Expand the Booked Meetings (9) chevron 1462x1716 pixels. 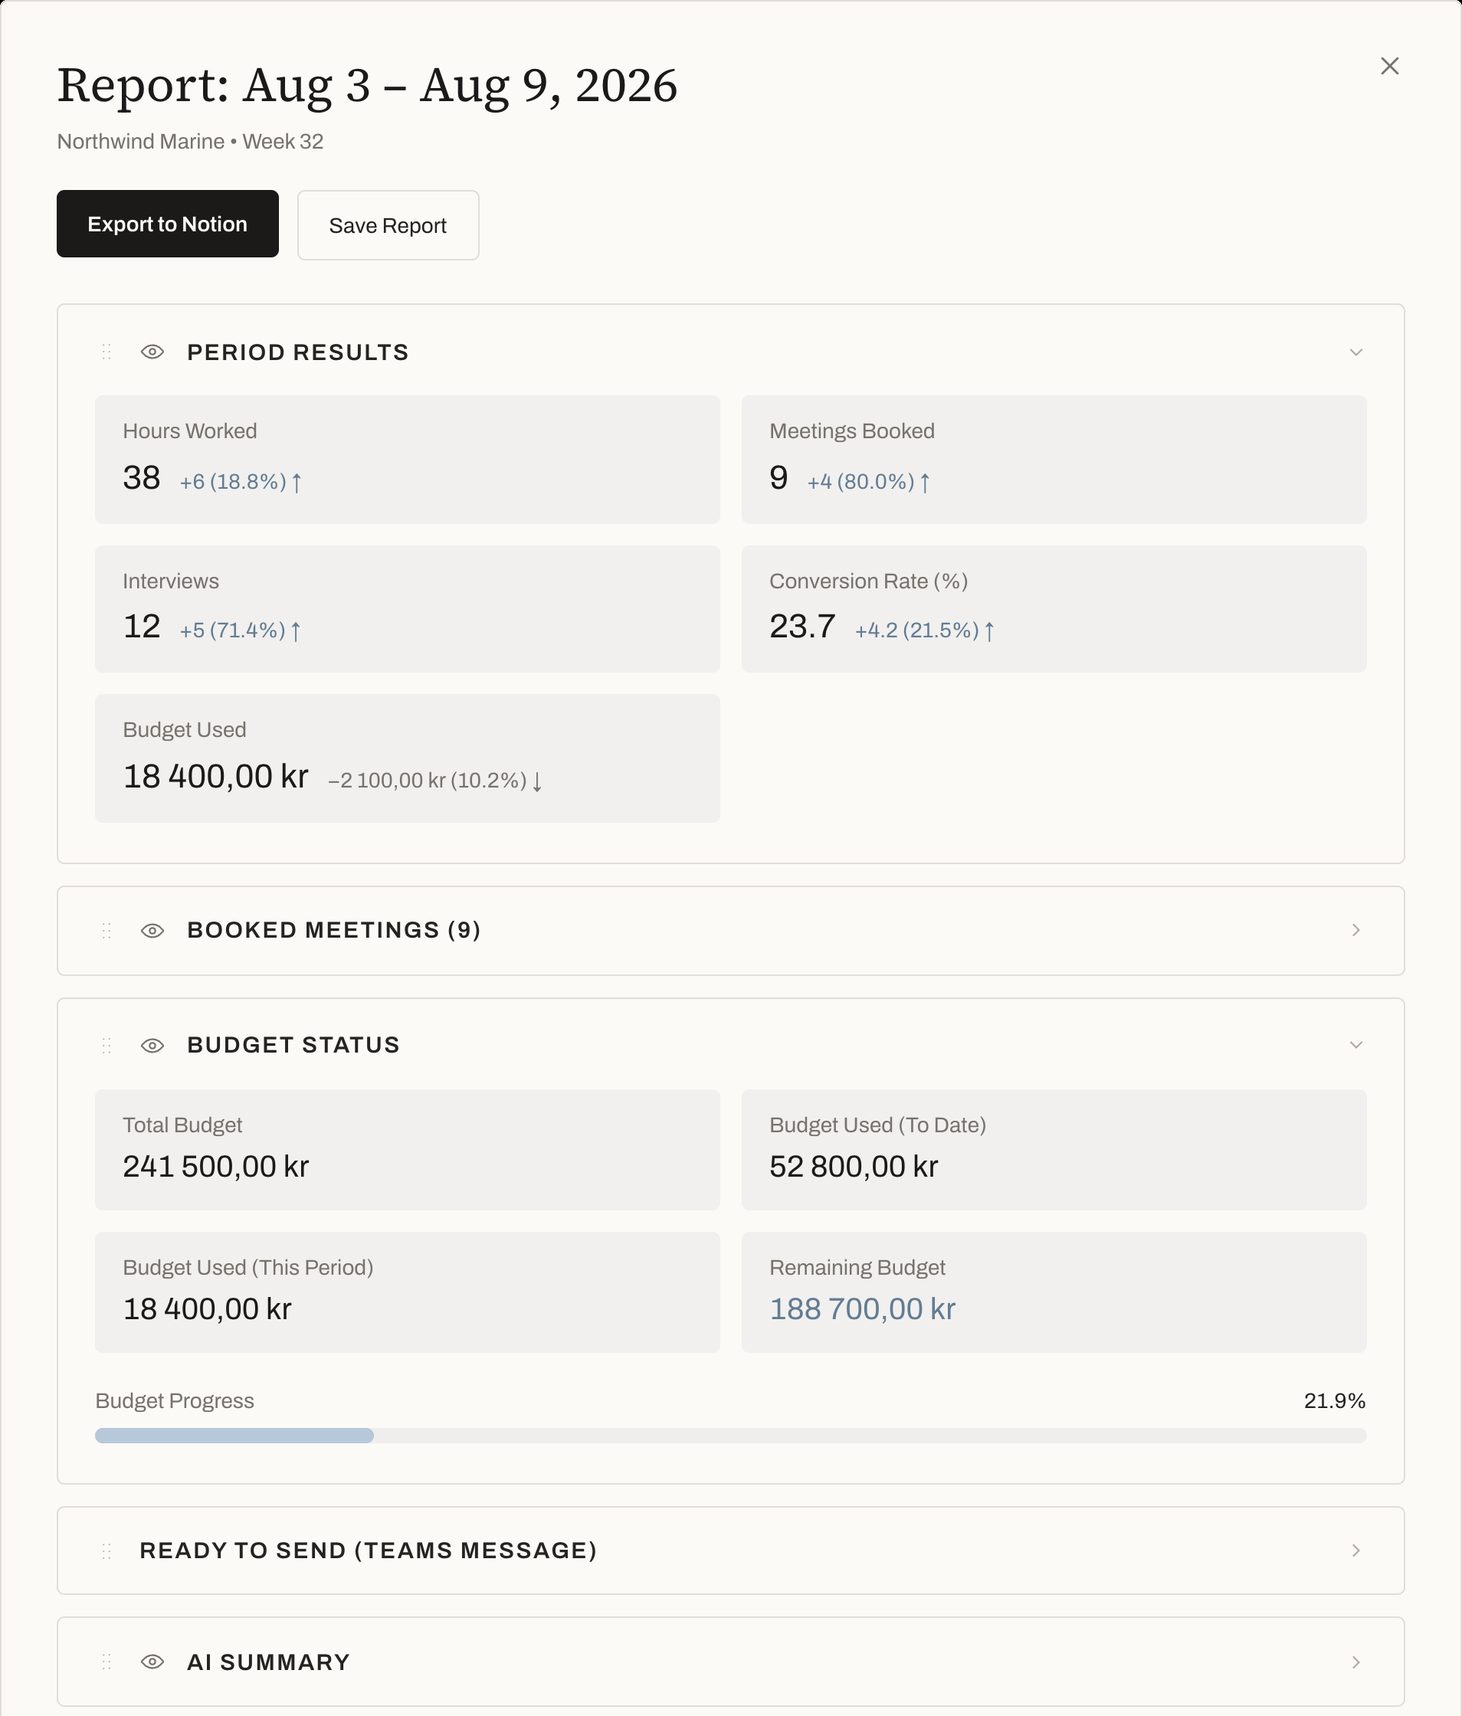click(x=1356, y=930)
